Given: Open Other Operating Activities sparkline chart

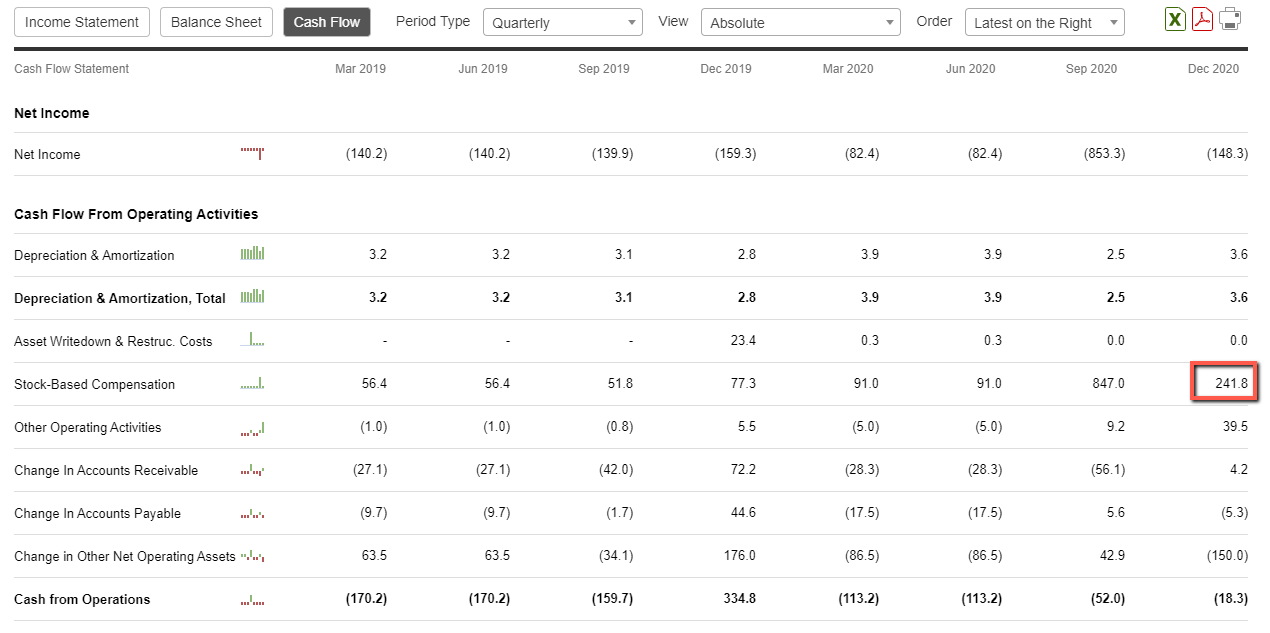Looking at the screenshot, I should [252, 427].
